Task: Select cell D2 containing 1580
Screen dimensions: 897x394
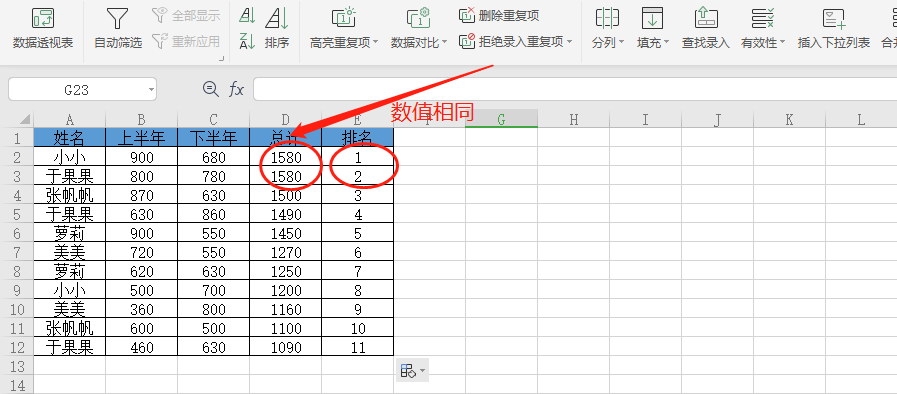Action: click(x=285, y=157)
